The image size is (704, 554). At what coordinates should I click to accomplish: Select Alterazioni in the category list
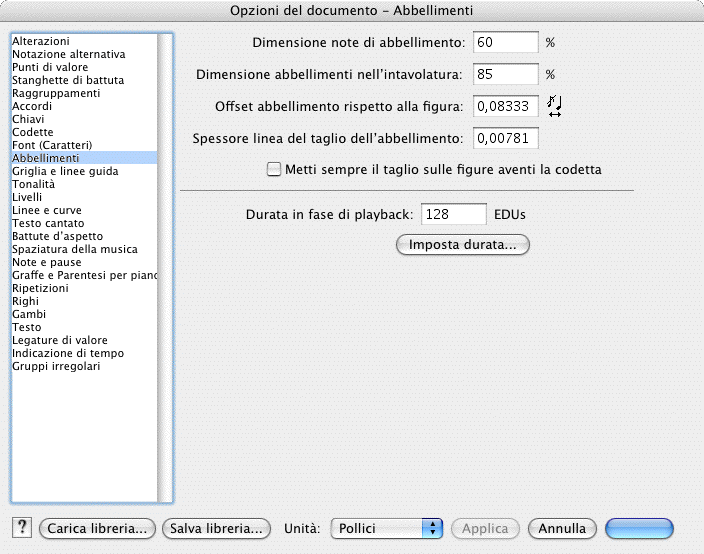pos(40,41)
